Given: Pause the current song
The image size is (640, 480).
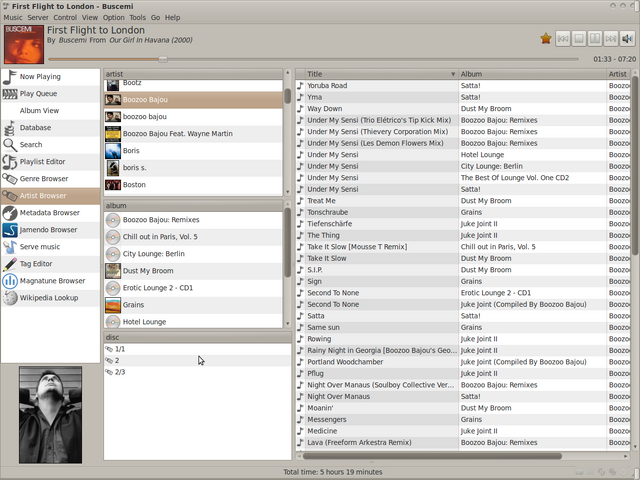Looking at the screenshot, I should [x=595, y=39].
